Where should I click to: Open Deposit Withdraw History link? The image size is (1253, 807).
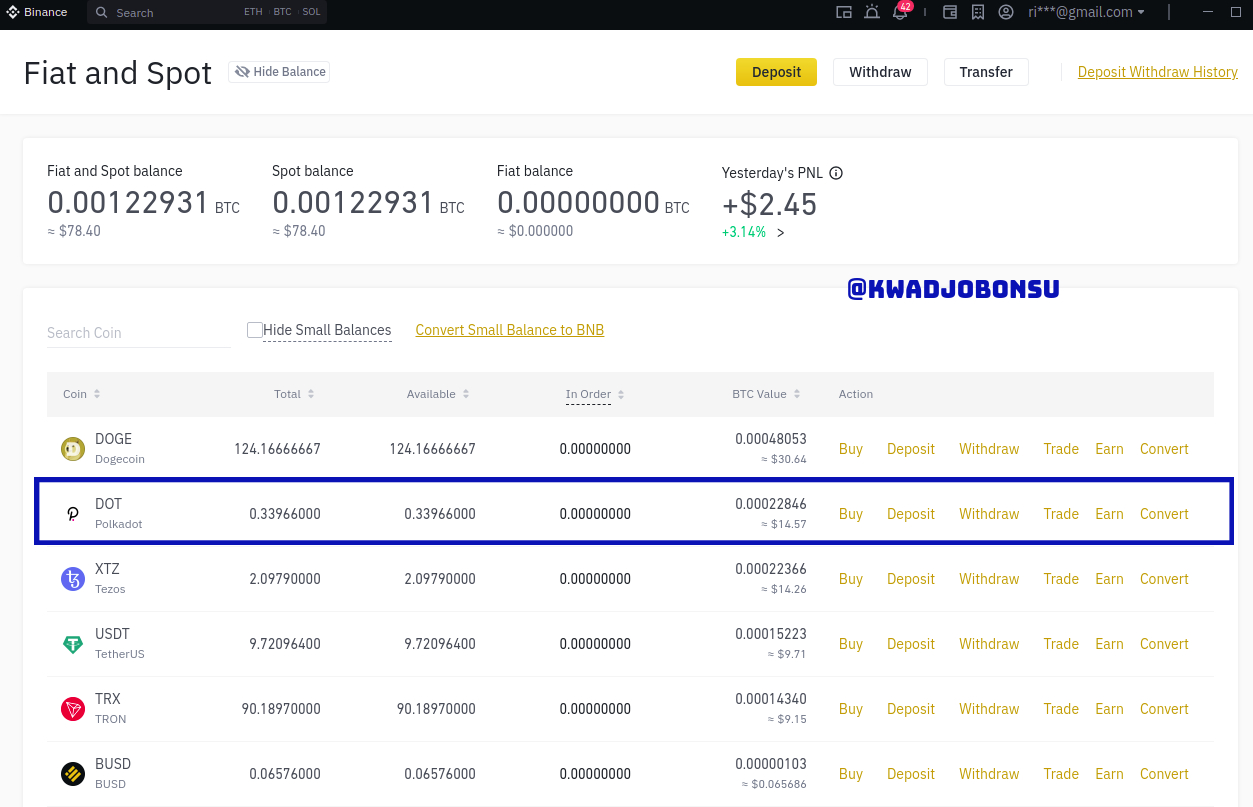1158,72
